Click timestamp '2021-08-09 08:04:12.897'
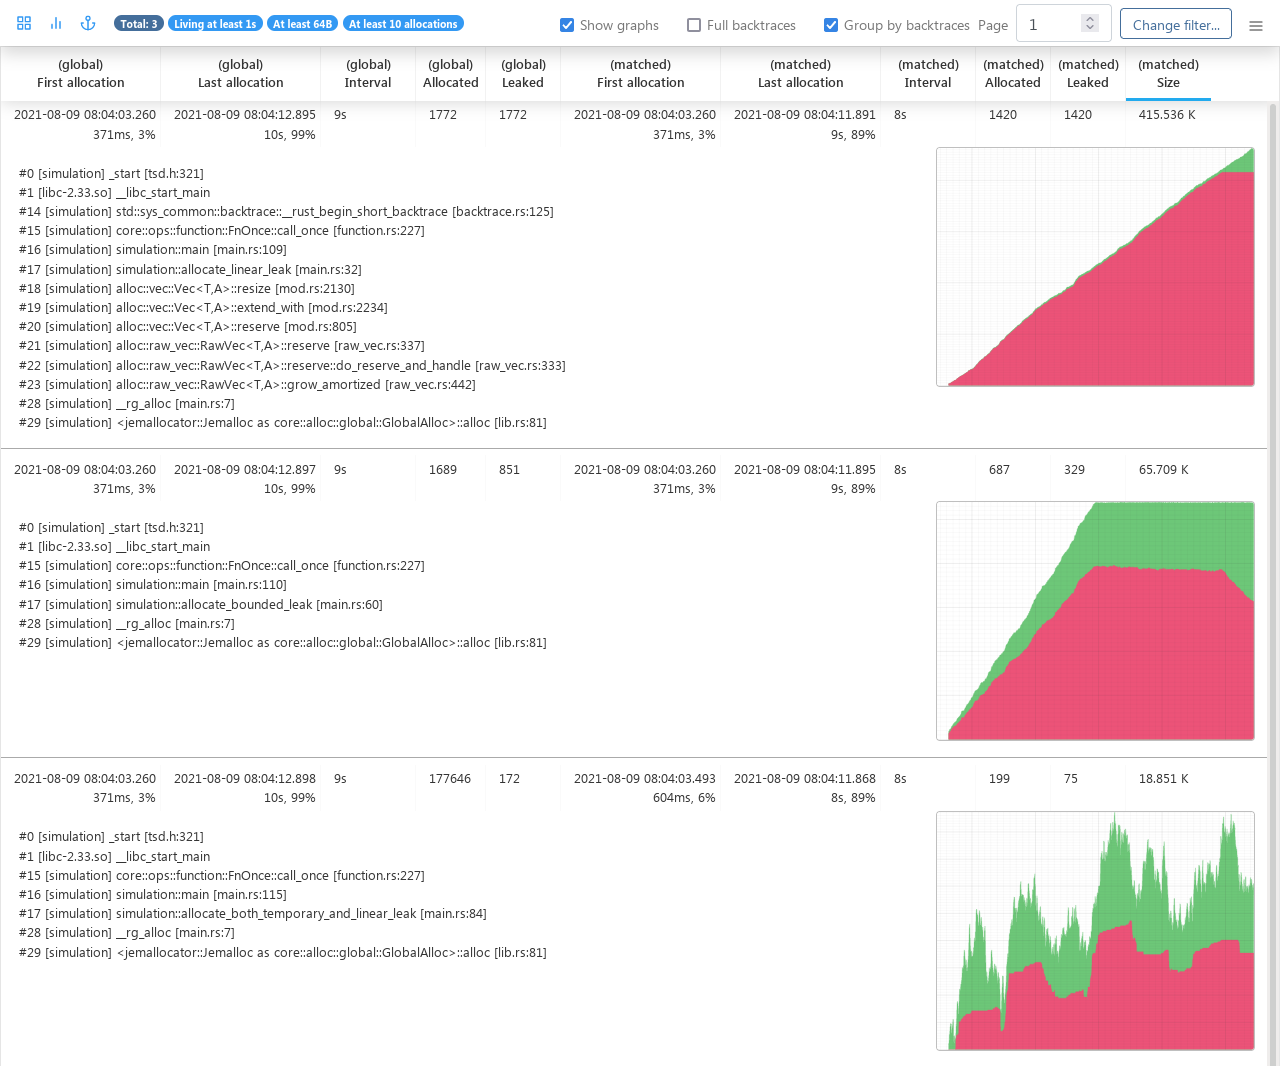The height and width of the screenshot is (1066, 1280). [x=245, y=469]
